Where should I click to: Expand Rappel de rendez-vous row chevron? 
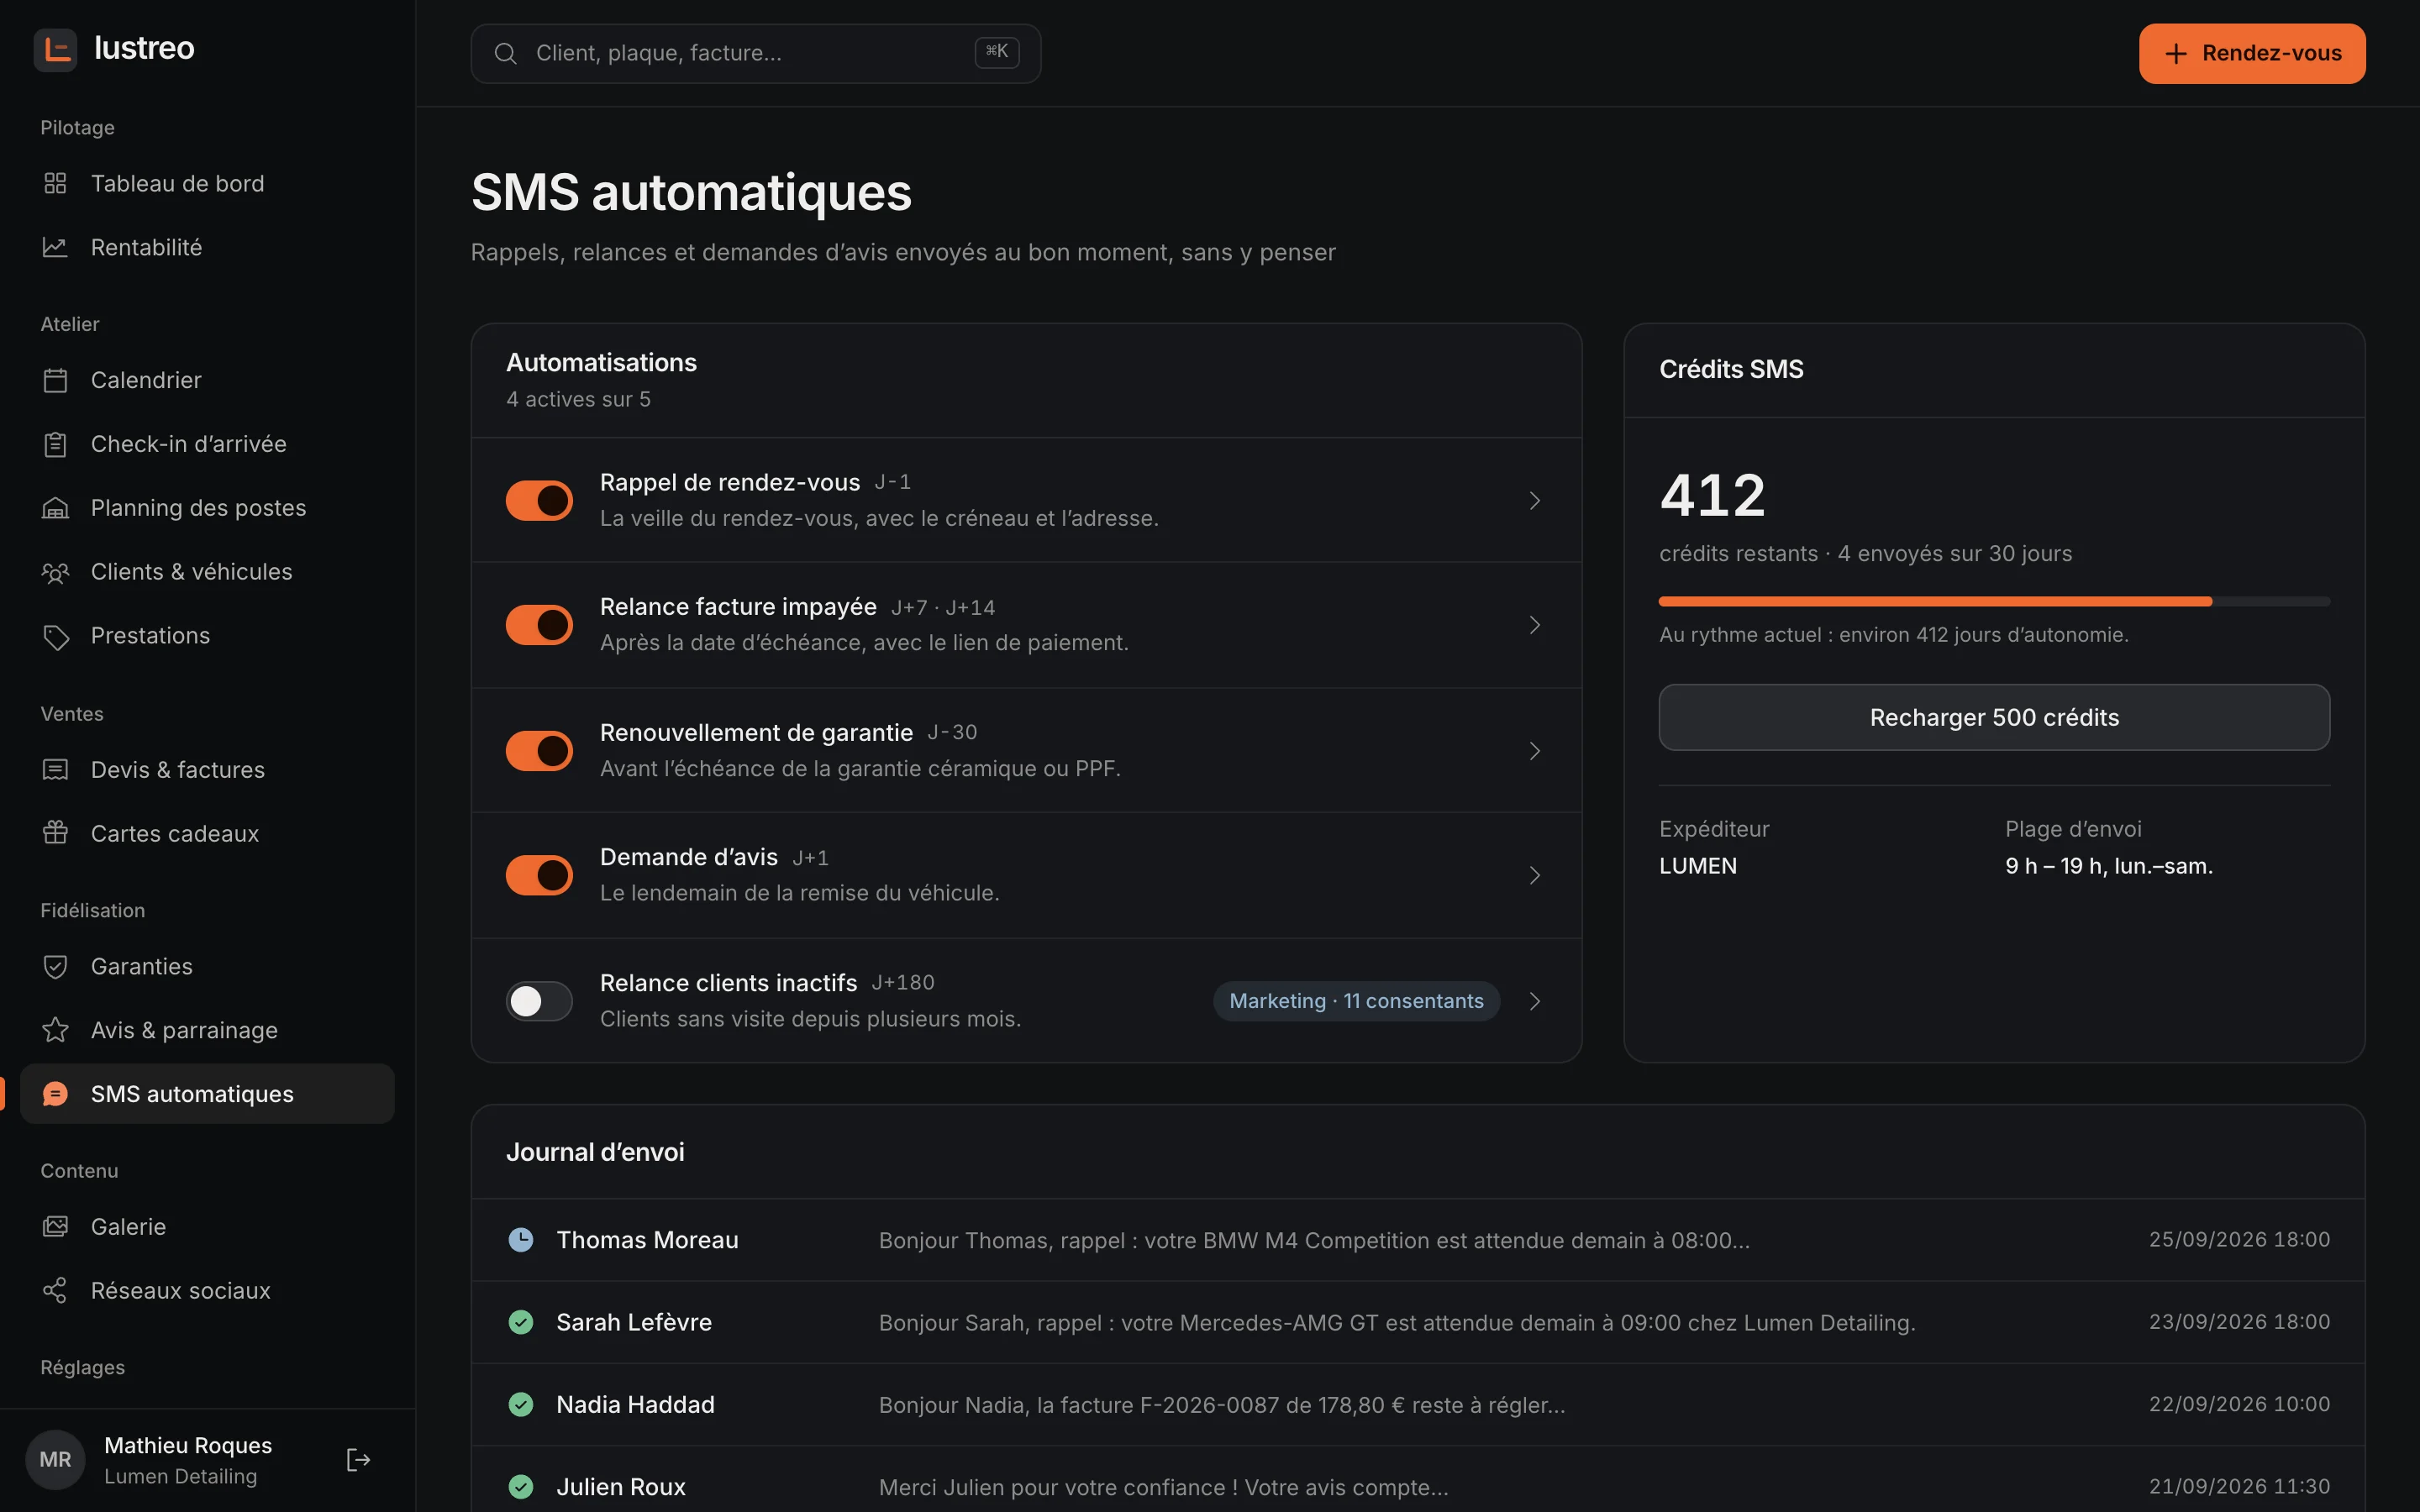1535,501
